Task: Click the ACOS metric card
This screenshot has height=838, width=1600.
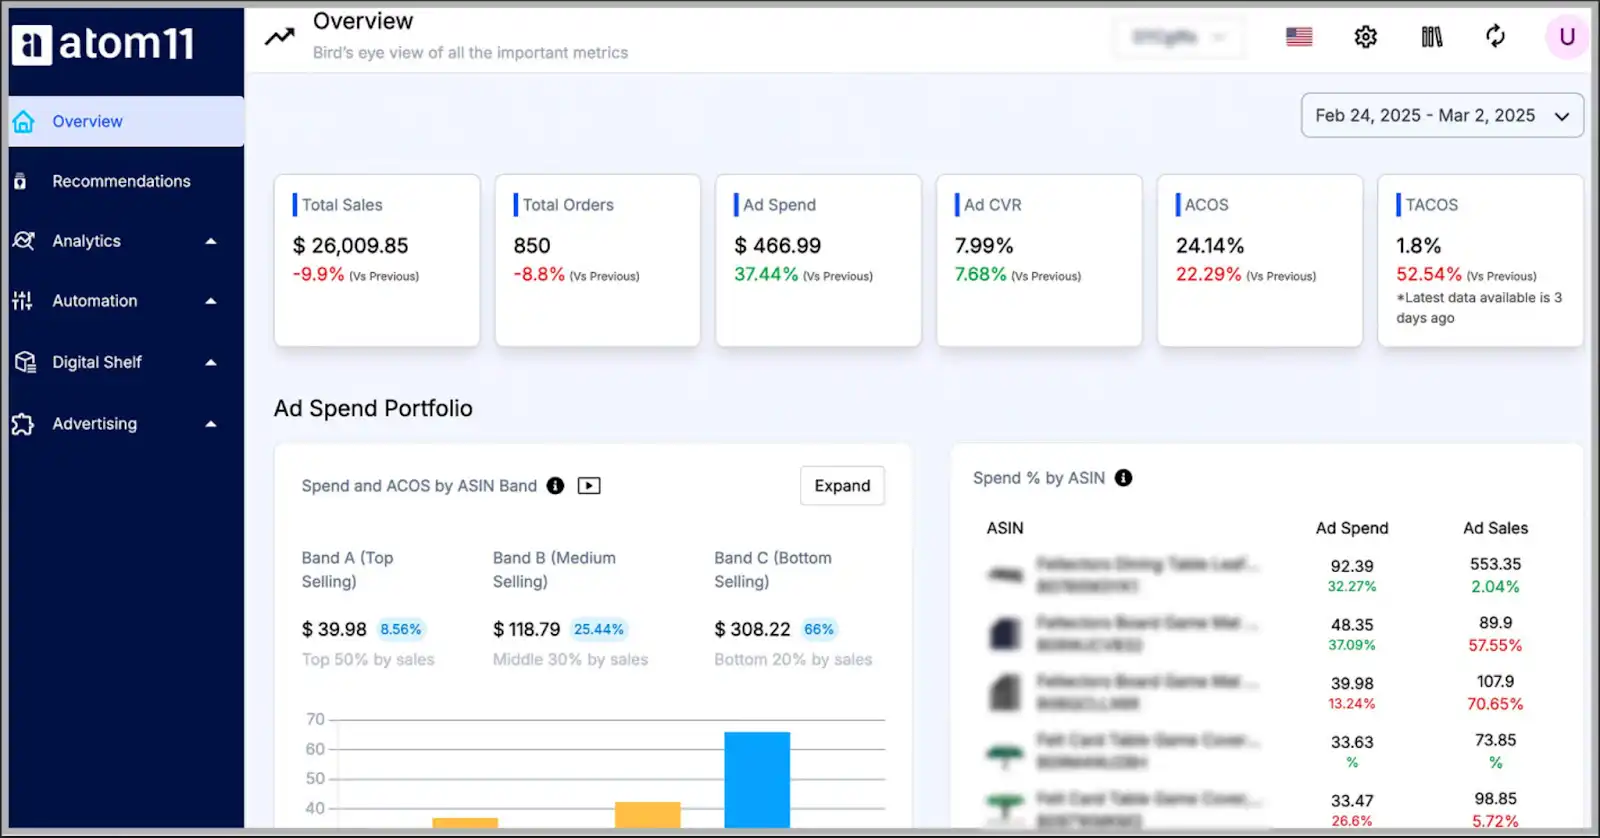Action: click(x=1260, y=261)
